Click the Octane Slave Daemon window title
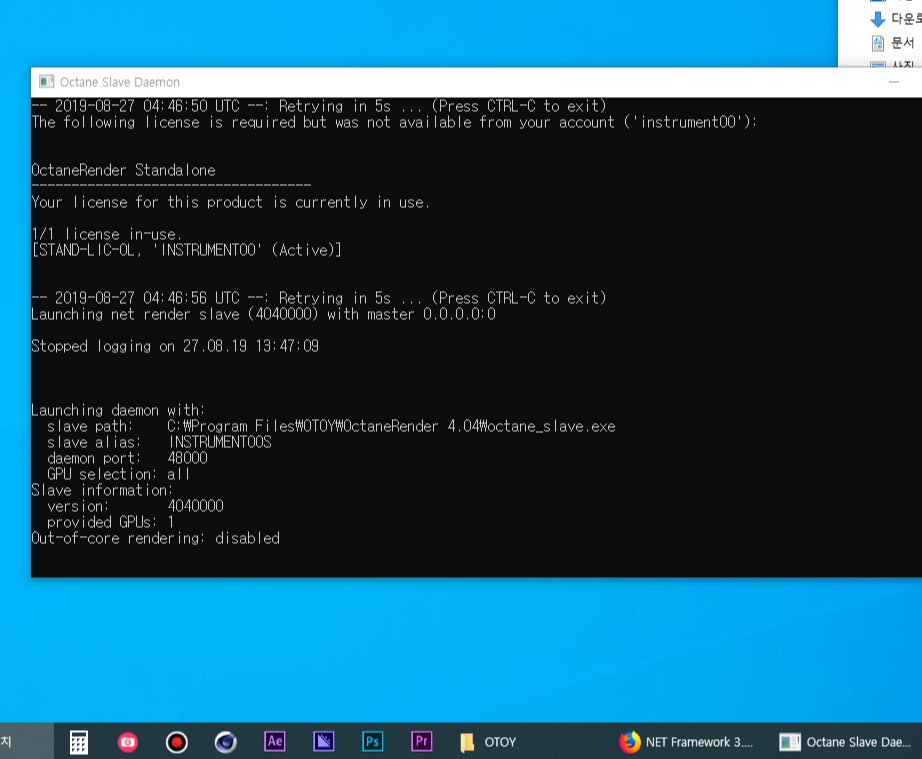The image size is (922, 759). [x=120, y=82]
